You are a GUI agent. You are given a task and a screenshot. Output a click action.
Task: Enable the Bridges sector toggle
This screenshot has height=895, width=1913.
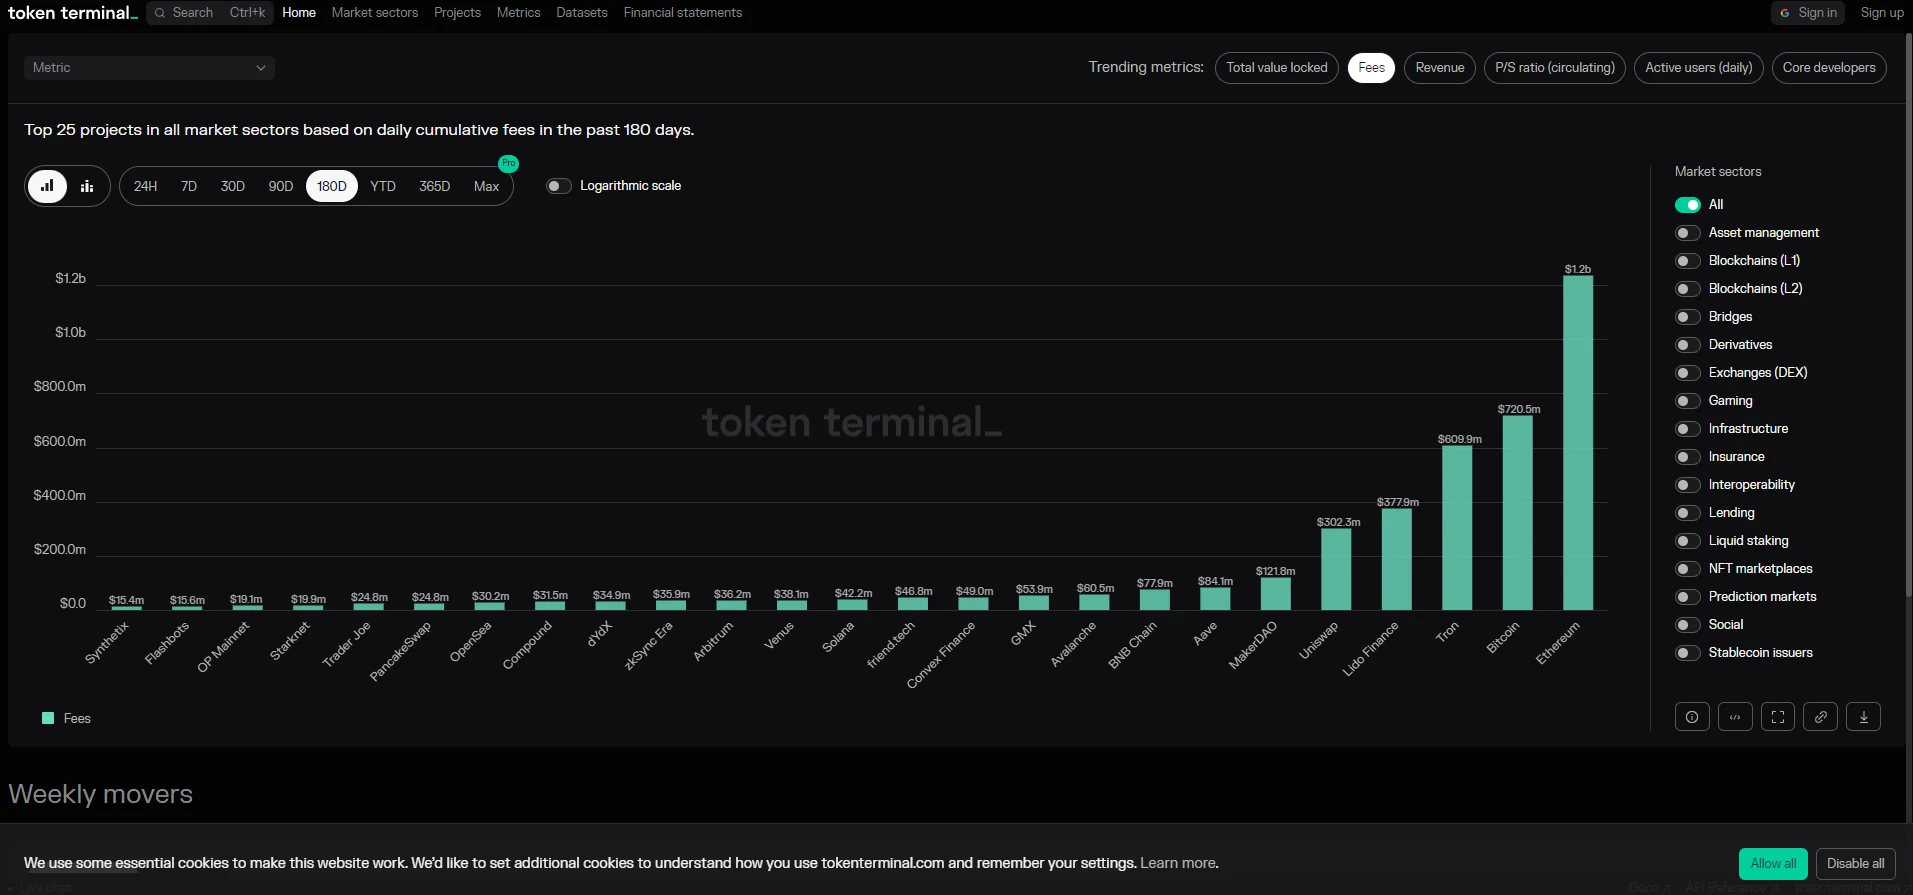pos(1688,317)
